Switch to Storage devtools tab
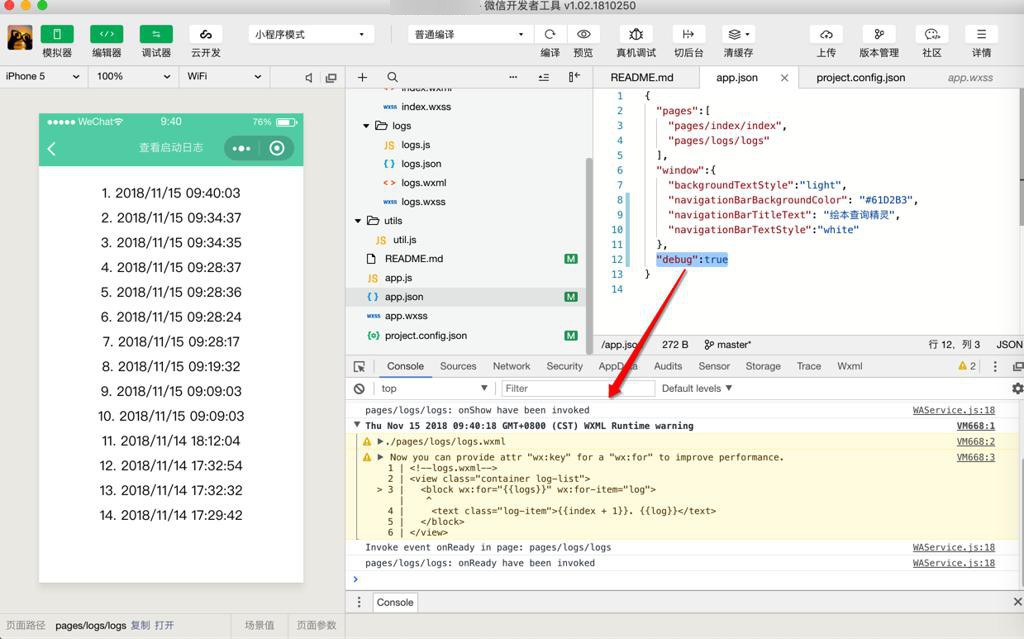The image size is (1024, 639). (x=763, y=366)
